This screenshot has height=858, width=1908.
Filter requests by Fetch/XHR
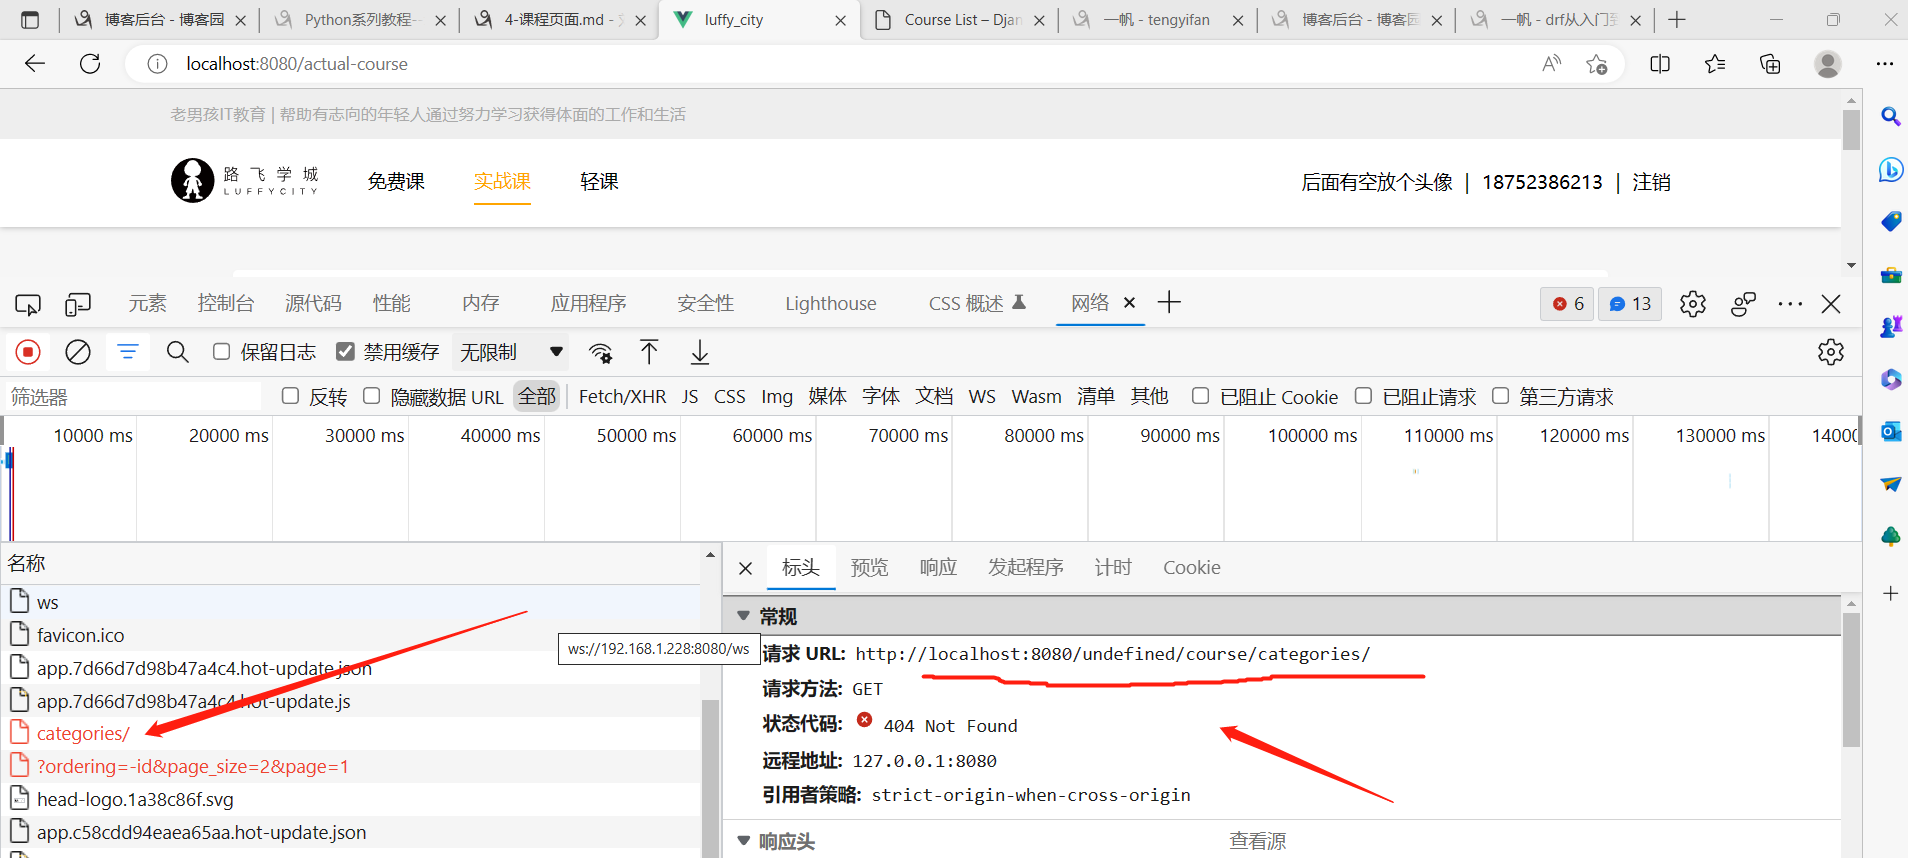tap(622, 396)
